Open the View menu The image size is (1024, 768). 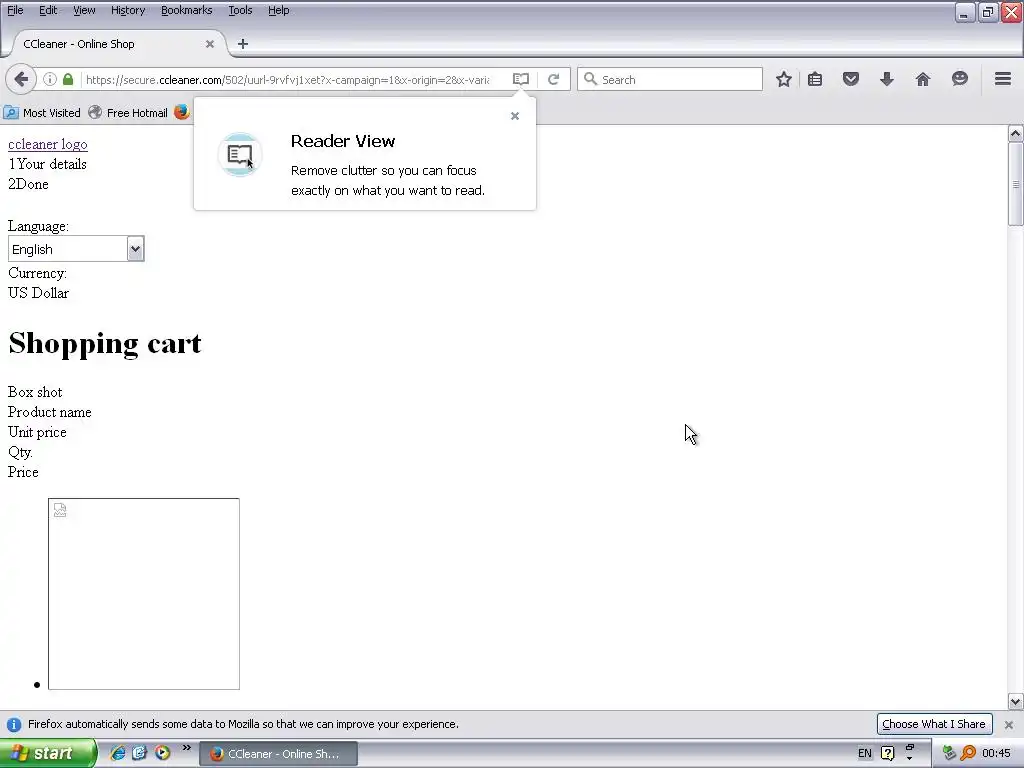coord(84,10)
